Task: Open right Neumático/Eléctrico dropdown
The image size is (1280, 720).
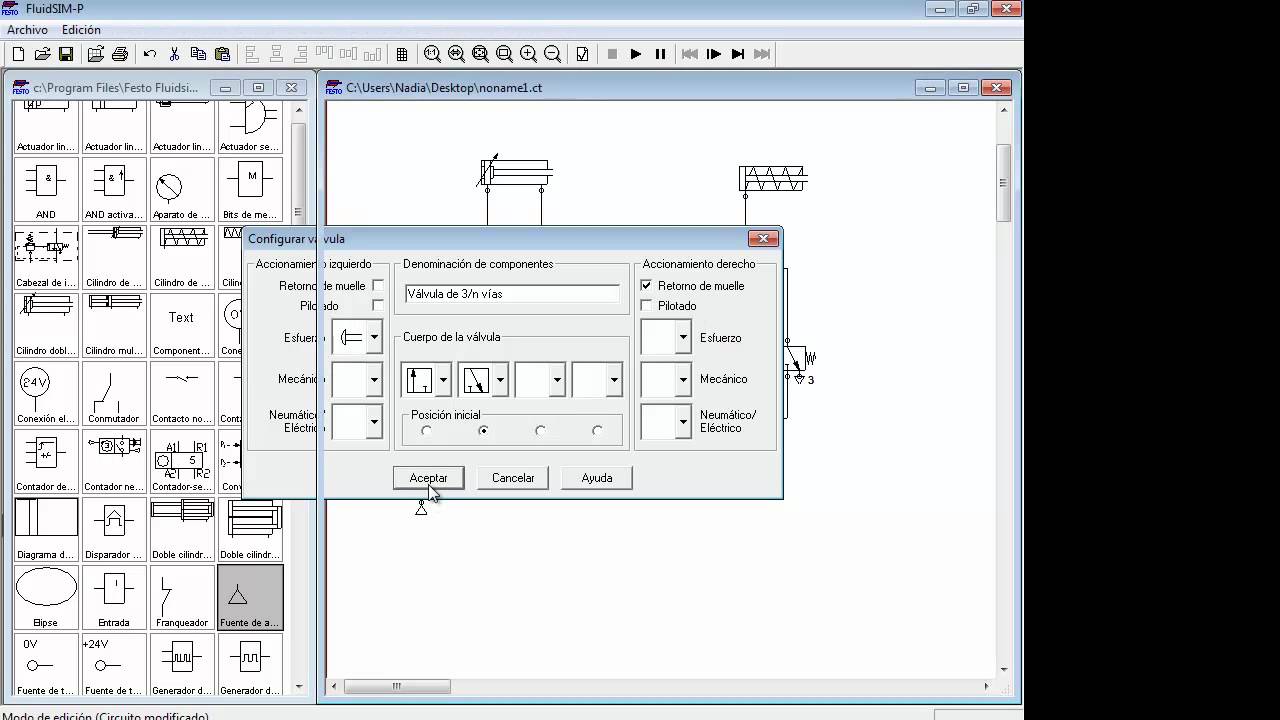Action: pos(683,421)
